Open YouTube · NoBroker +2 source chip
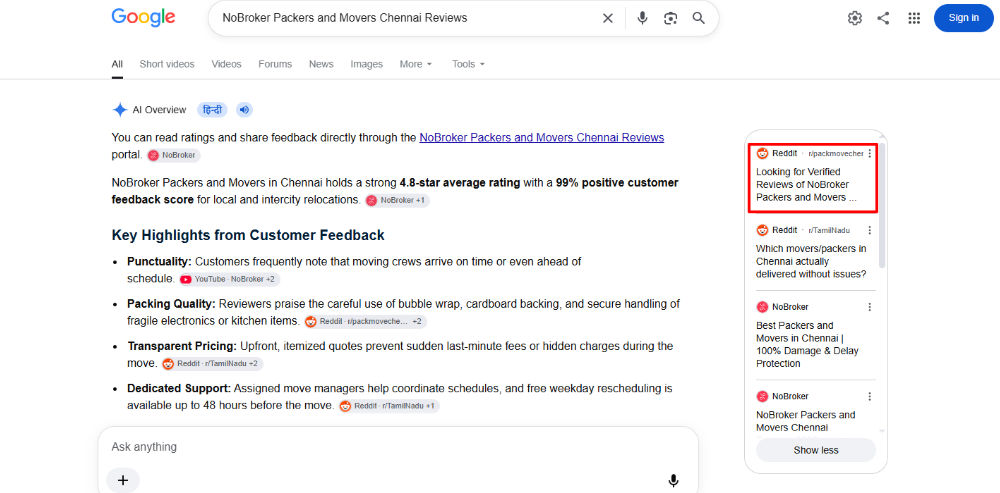Viewport: 1000px width, 493px height. tap(230, 279)
